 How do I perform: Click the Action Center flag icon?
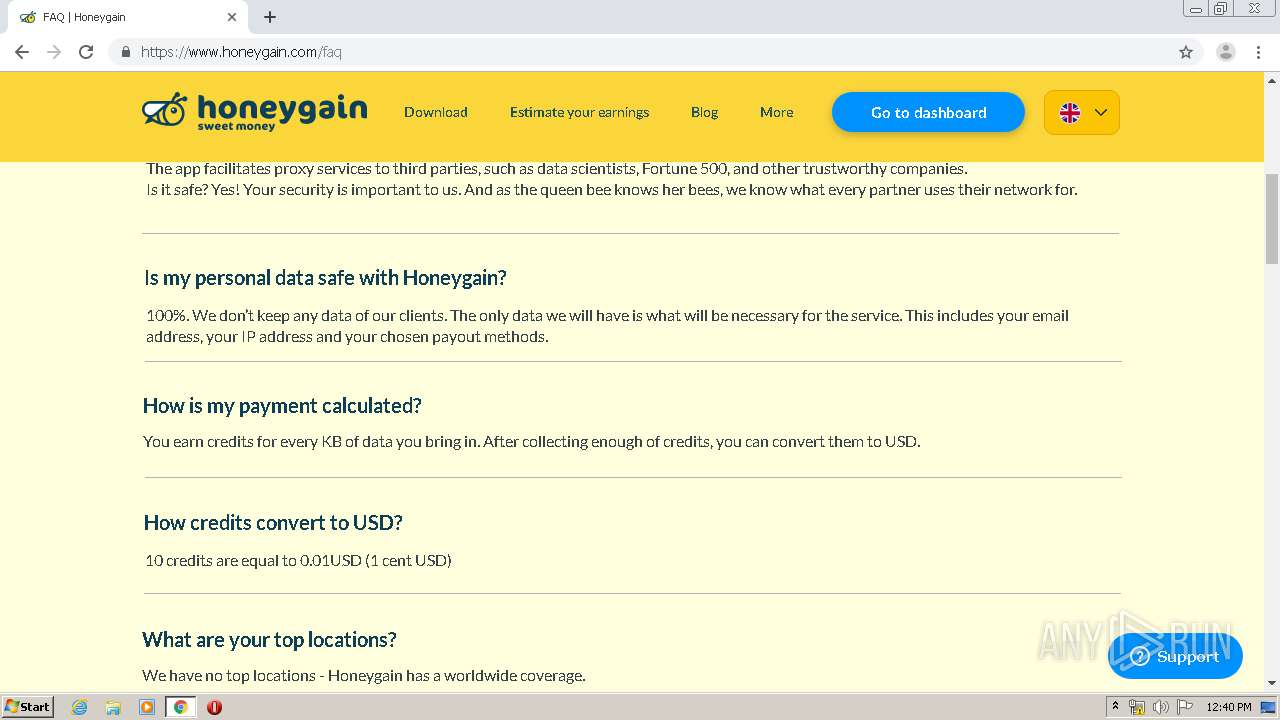[x=1184, y=707]
